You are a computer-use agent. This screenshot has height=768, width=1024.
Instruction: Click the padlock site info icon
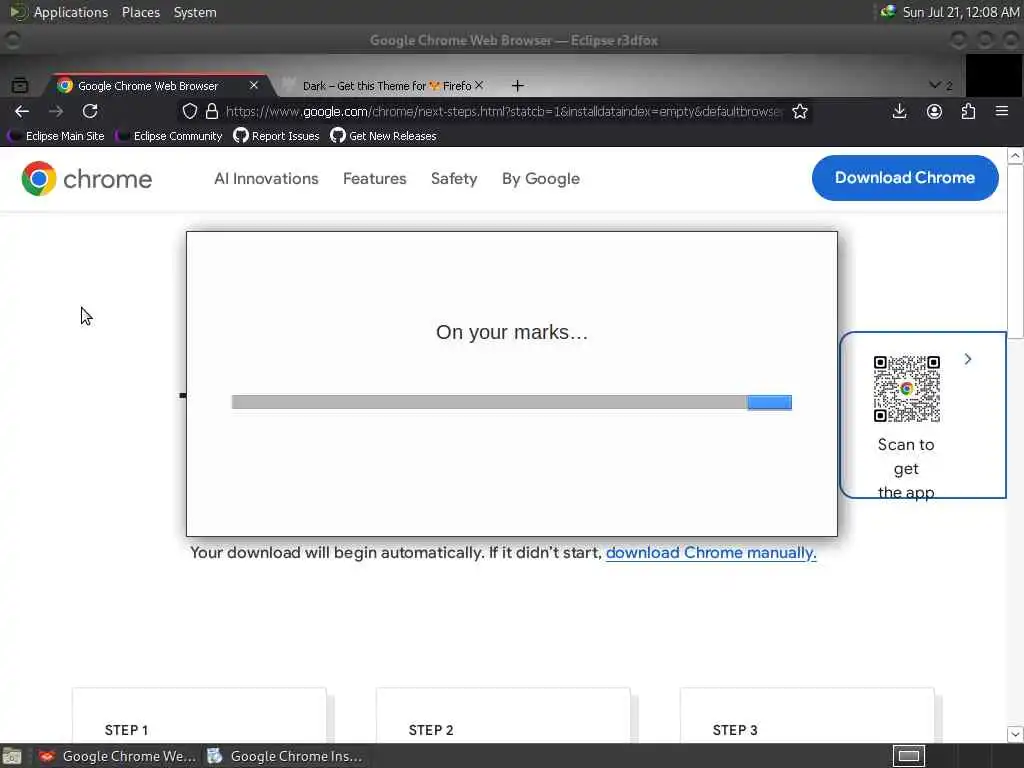(212, 112)
